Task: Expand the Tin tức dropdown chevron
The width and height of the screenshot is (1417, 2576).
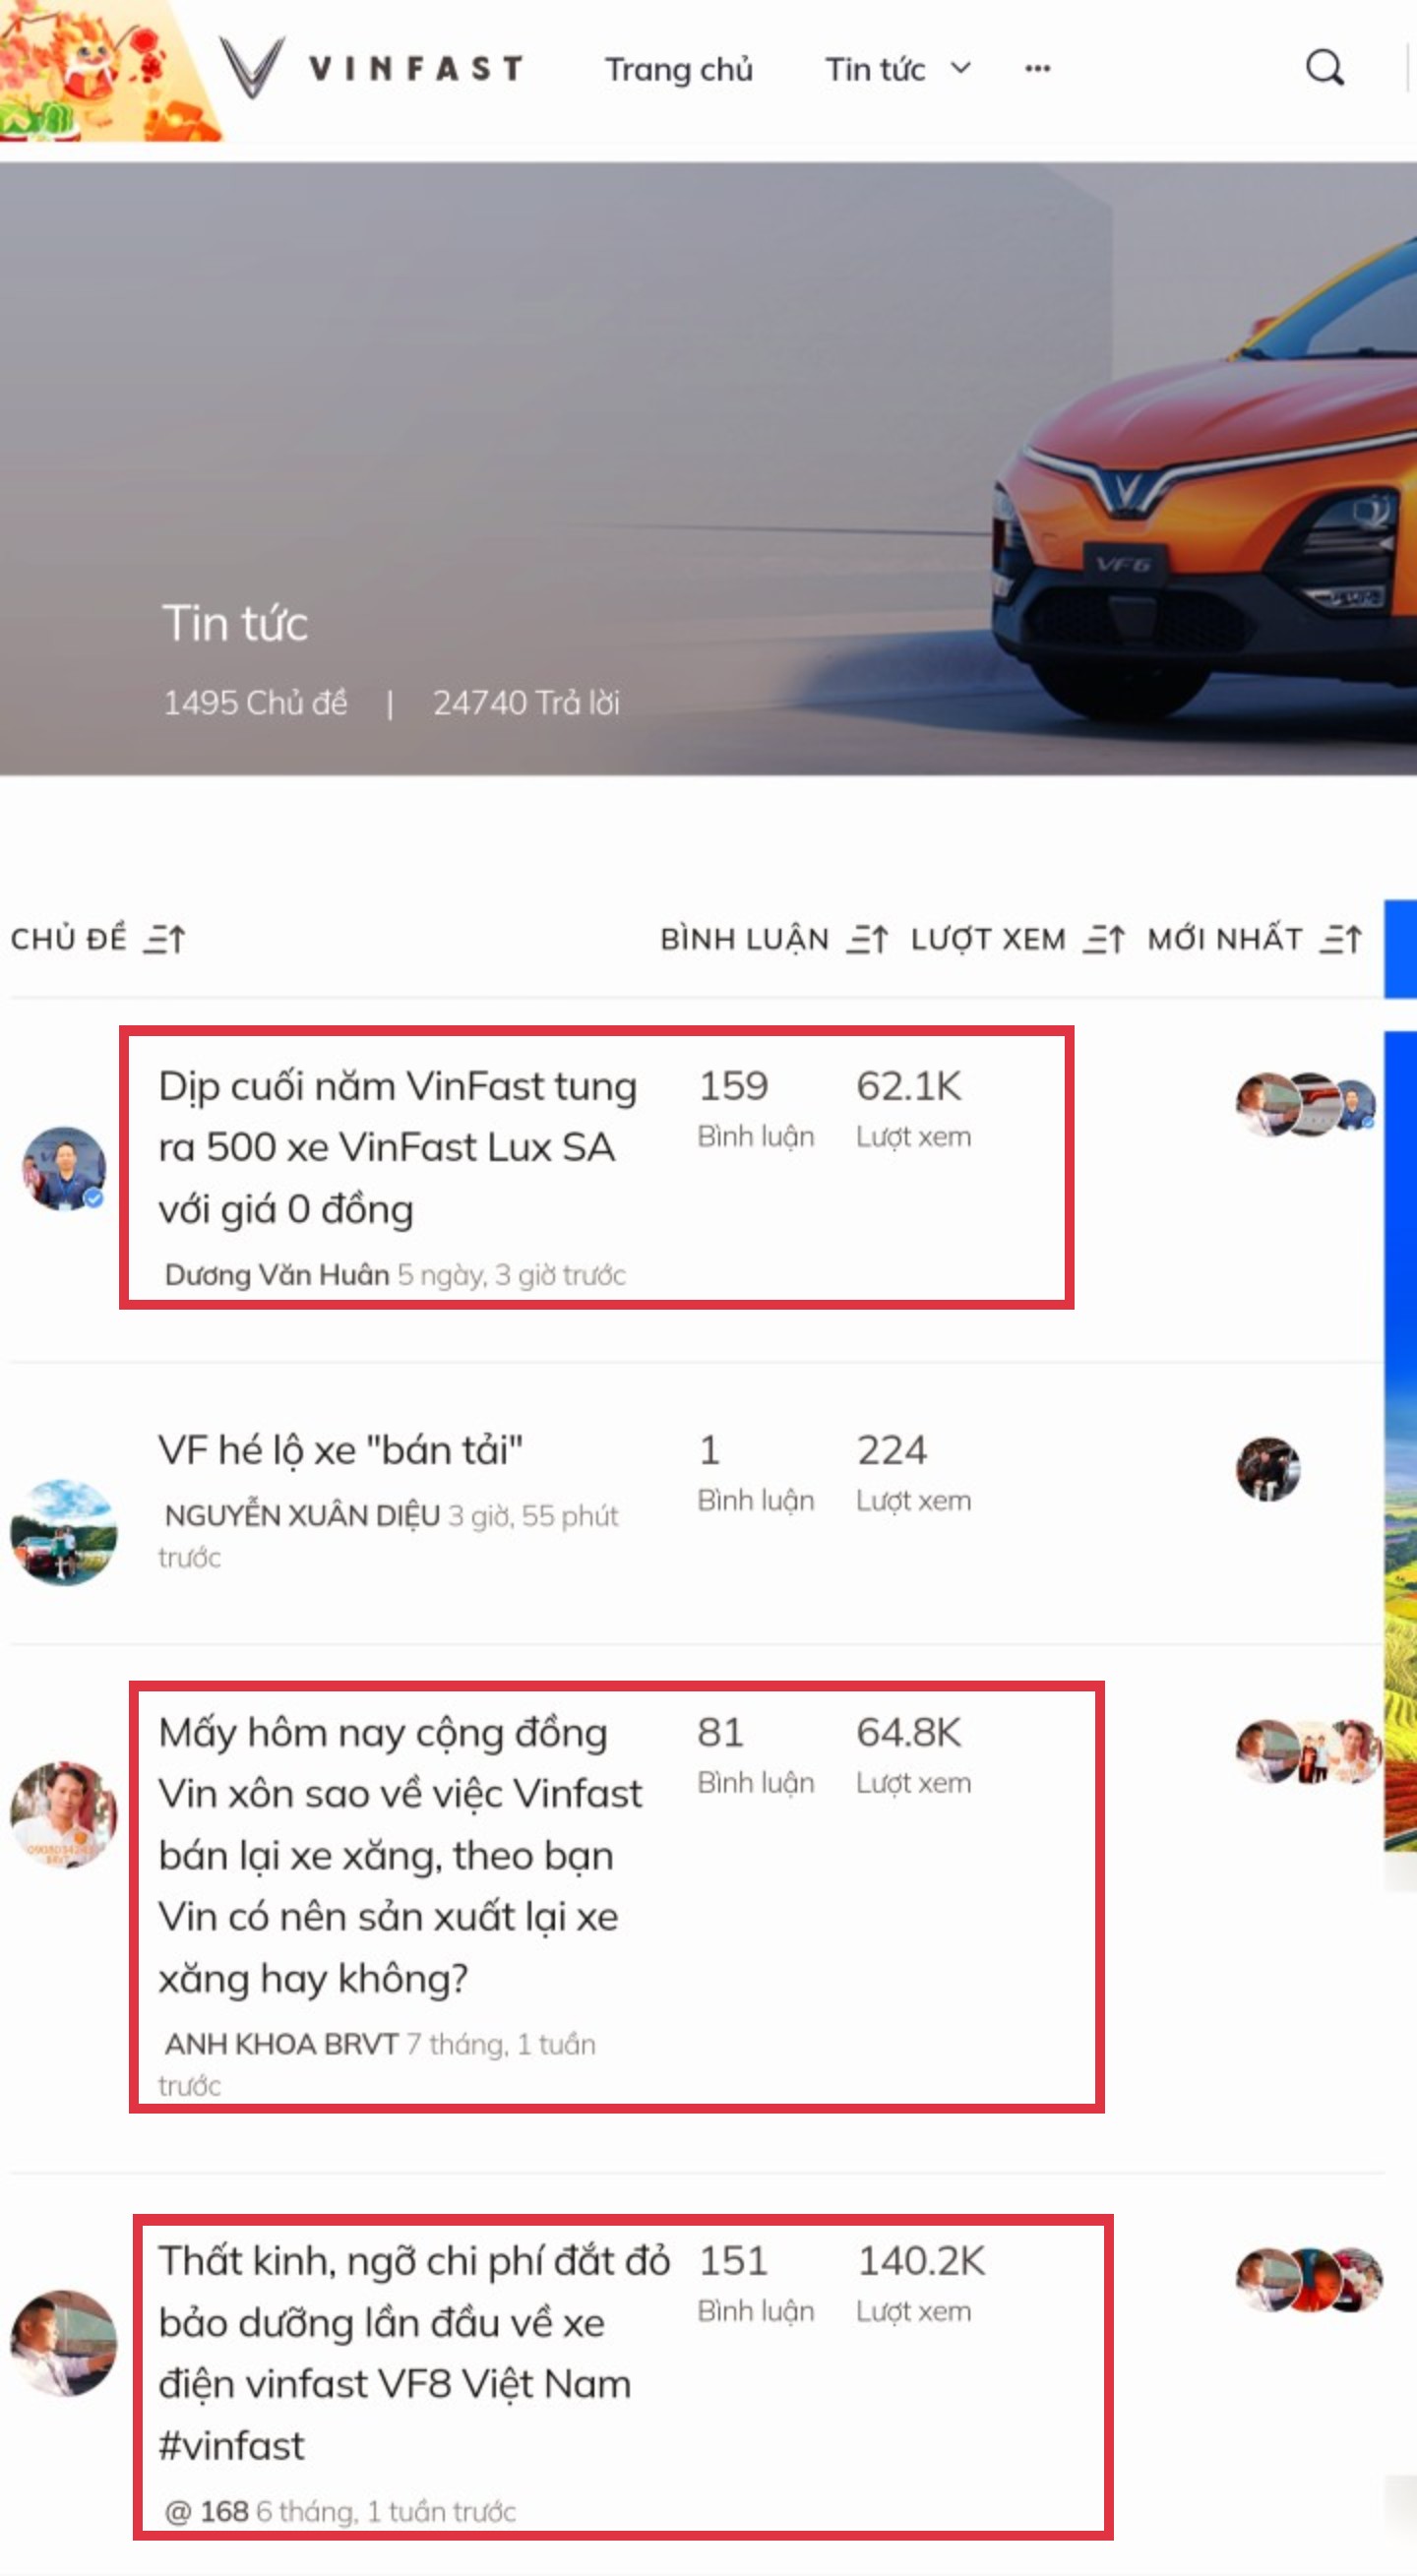Action: point(960,68)
